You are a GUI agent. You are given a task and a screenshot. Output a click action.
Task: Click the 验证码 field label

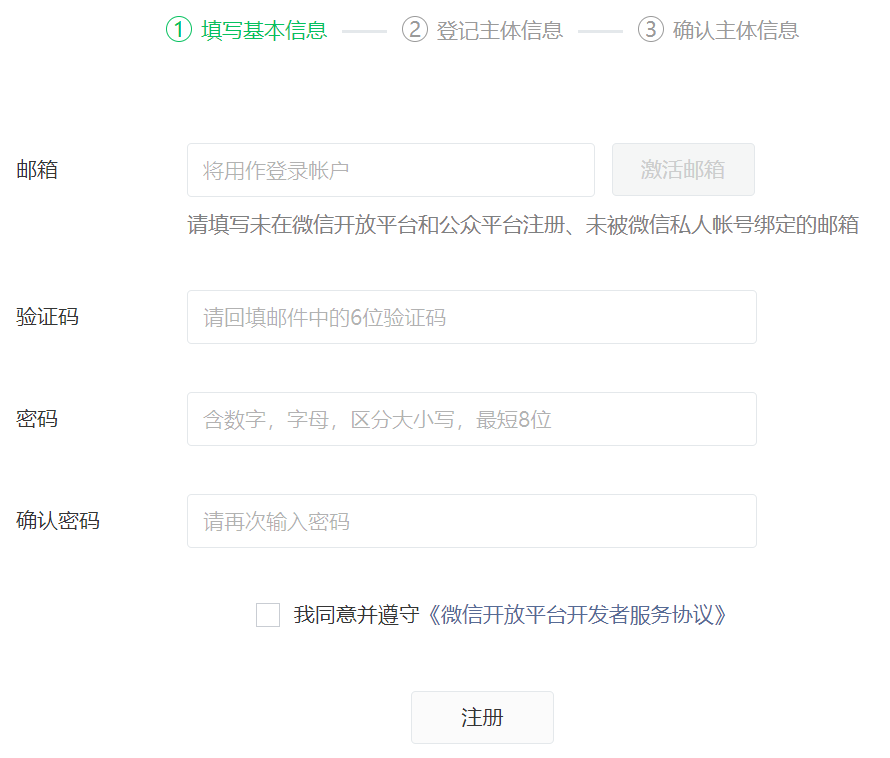tap(47, 318)
